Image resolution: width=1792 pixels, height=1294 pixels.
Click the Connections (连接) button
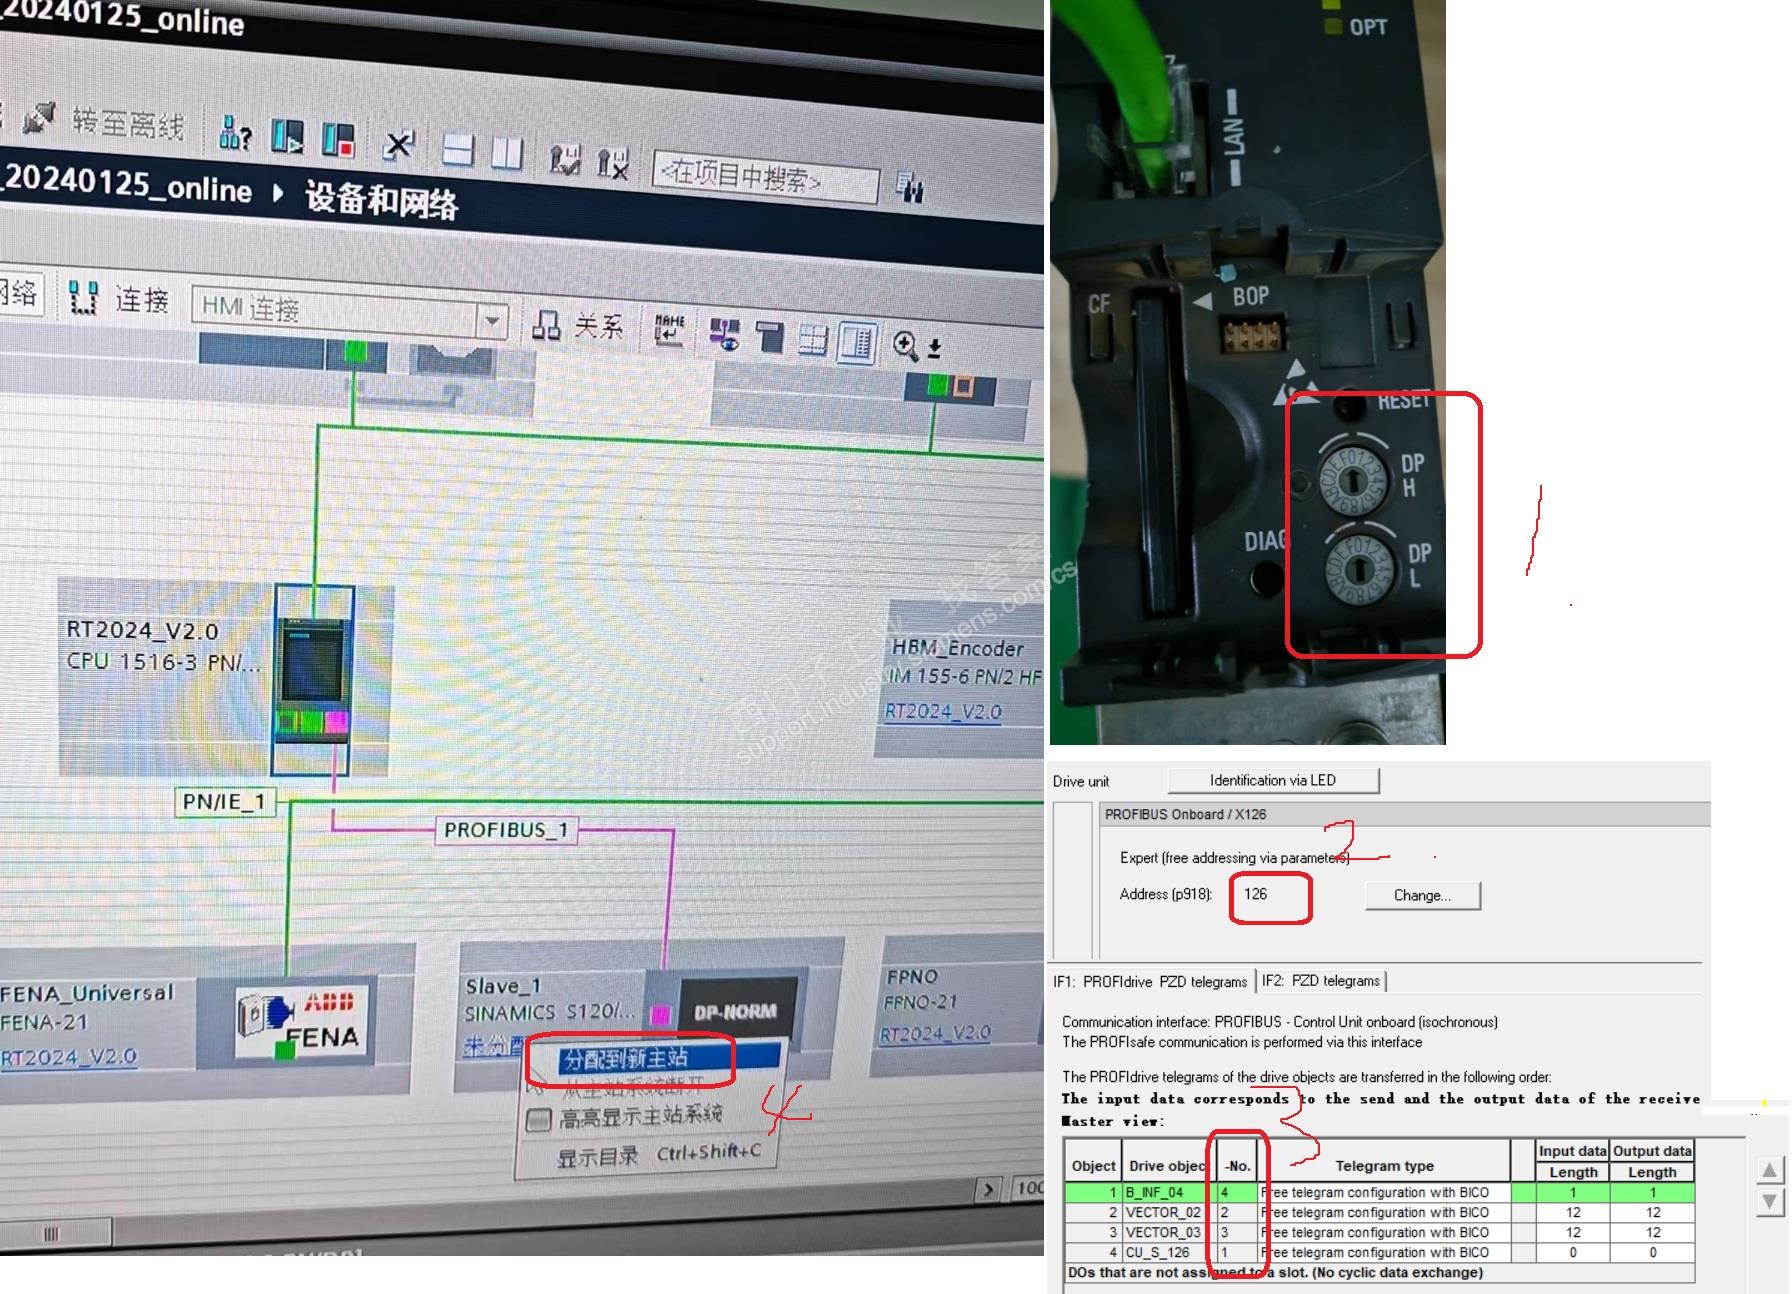coord(142,299)
